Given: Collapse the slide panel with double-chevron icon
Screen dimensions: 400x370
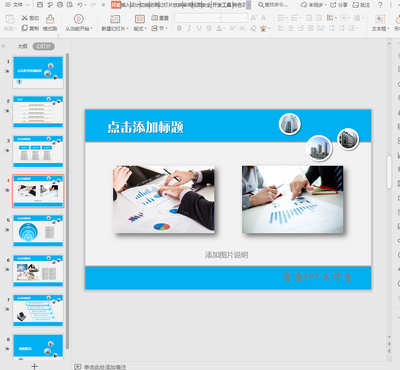Looking at the screenshot, I should (x=3, y=46).
